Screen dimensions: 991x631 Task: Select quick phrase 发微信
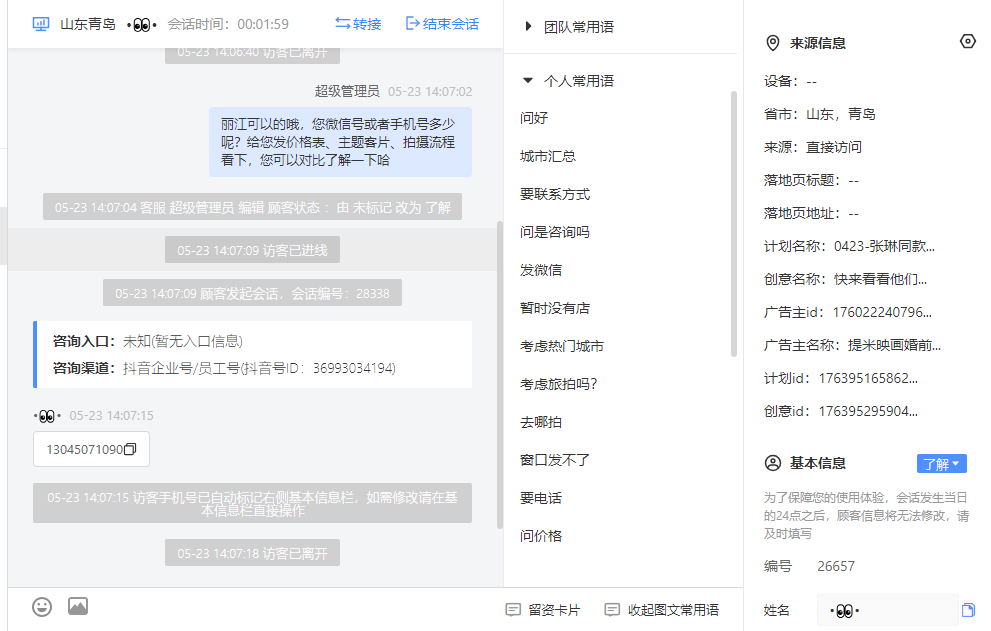click(541, 270)
